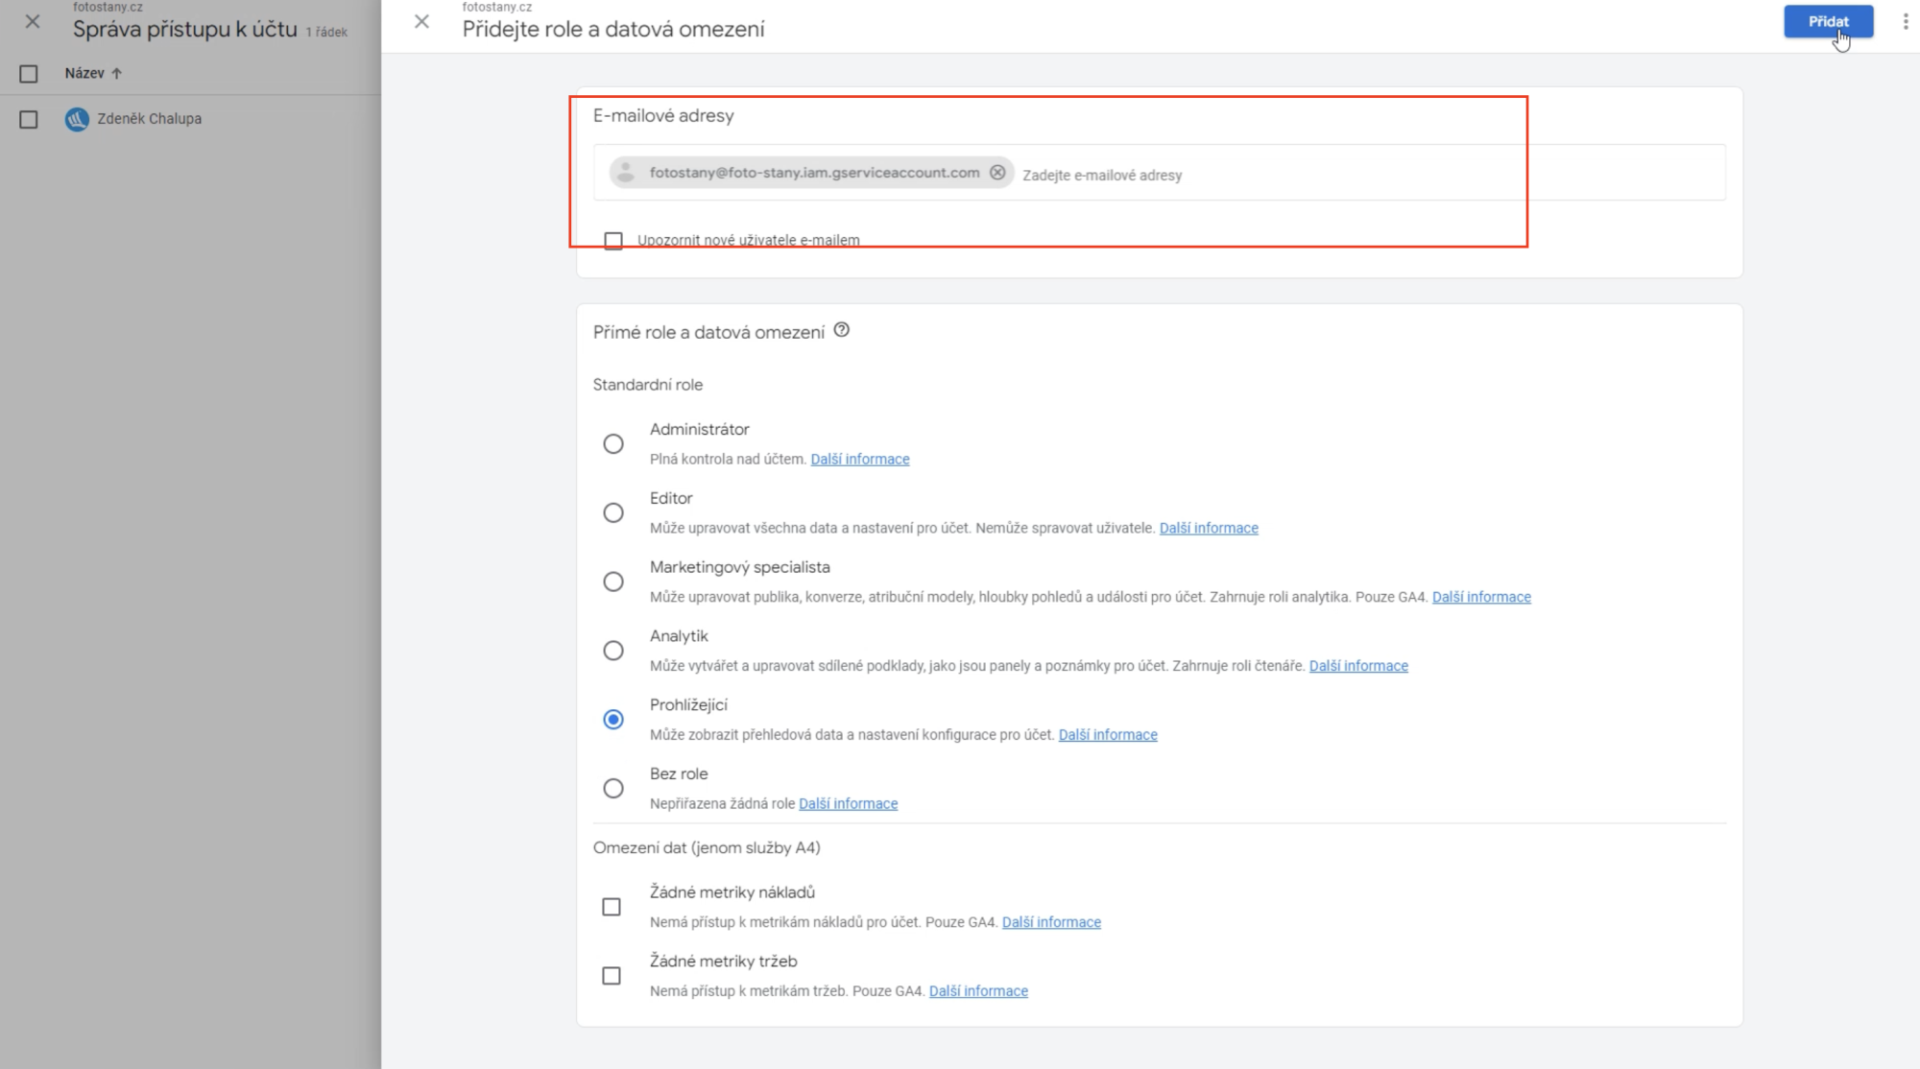Close the Přidejte role a datová omezení panel
Screen dimensions: 1920x1069
pos(422,21)
